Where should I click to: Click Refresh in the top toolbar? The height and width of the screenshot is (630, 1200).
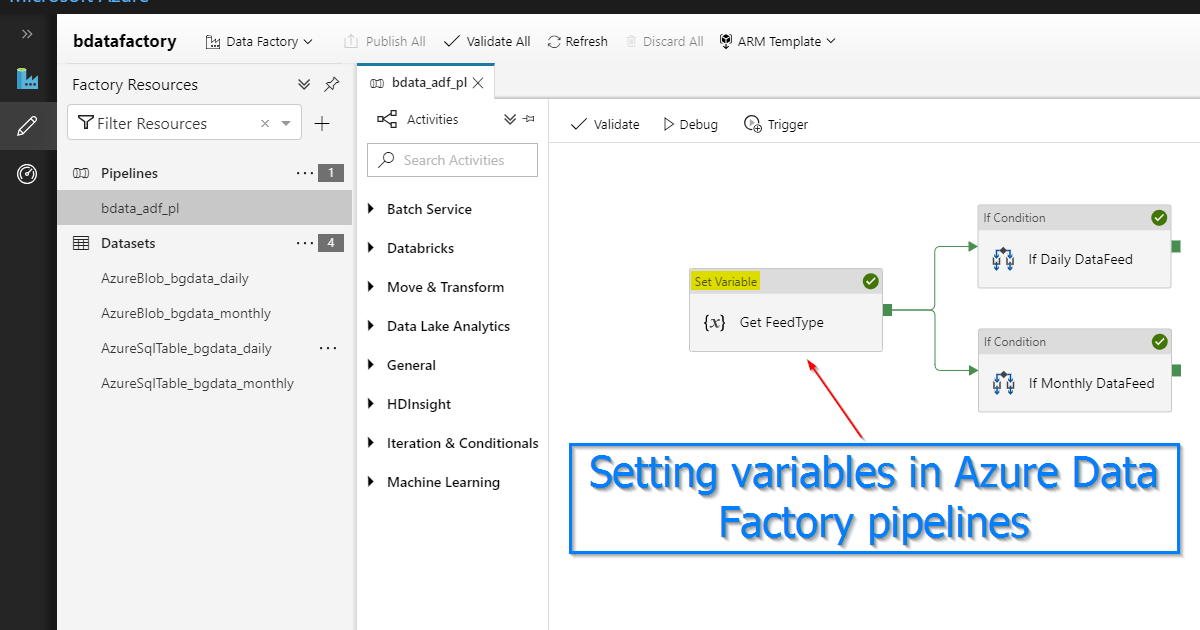point(577,41)
